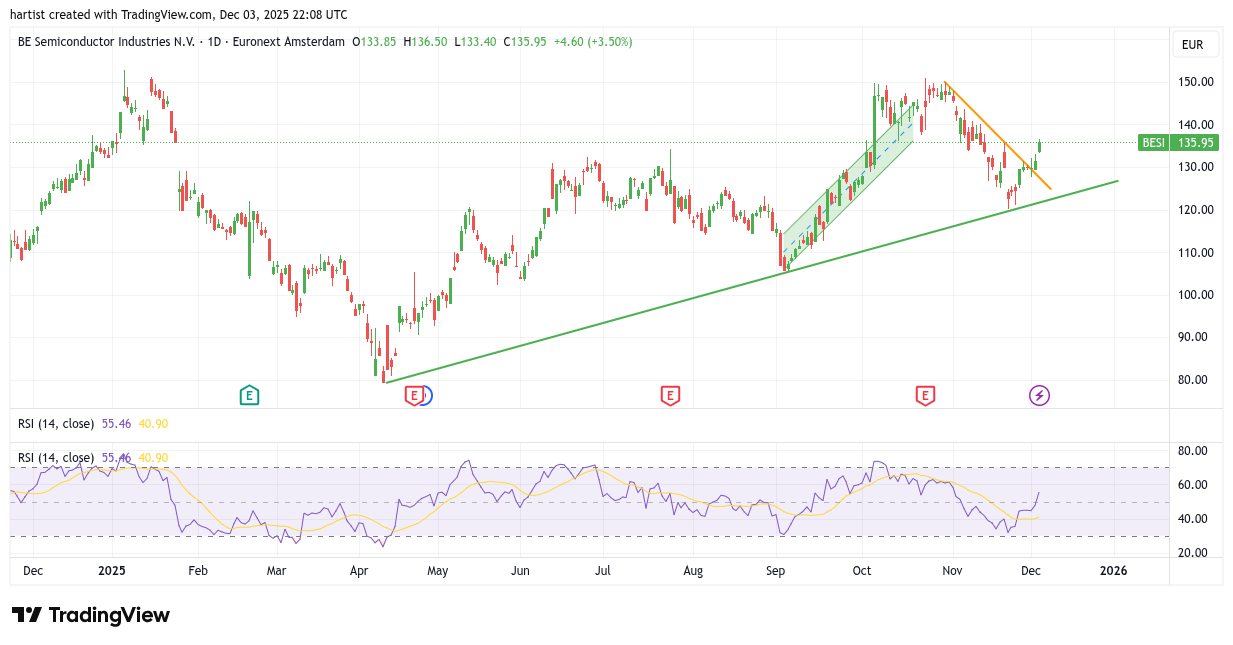
Task: Click the purple lightning event marker
Action: 1039,396
